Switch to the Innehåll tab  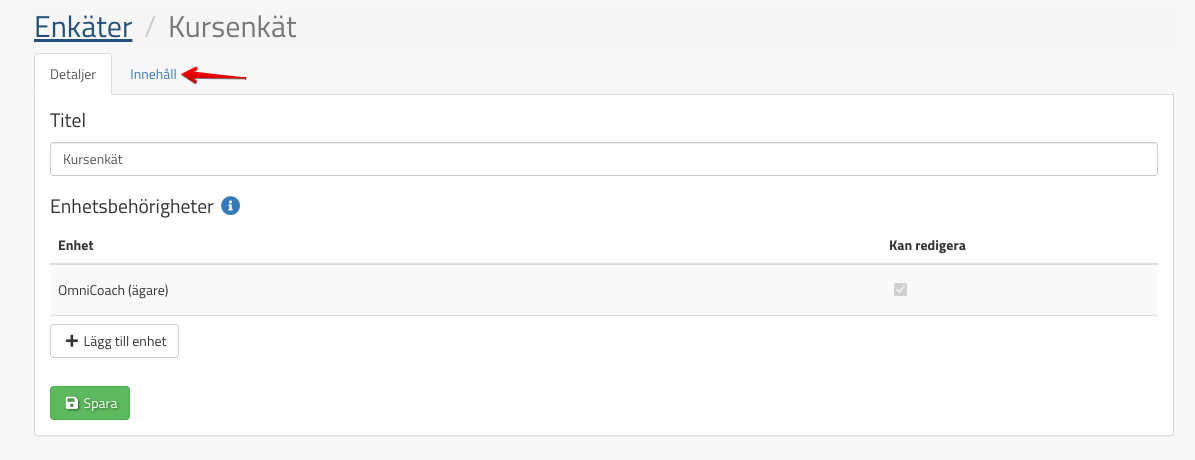(x=153, y=74)
